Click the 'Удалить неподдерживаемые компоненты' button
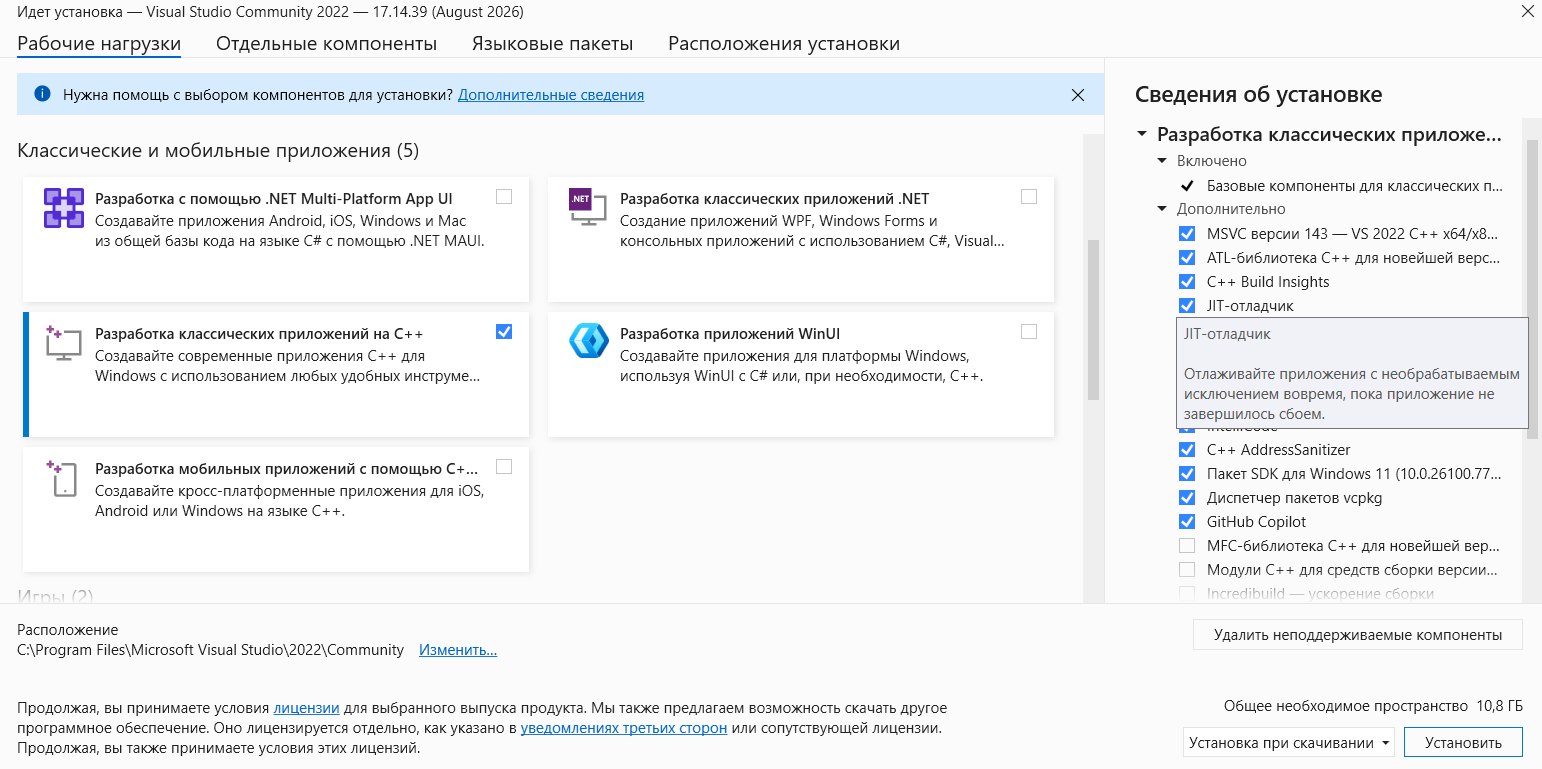Screen dimensions: 1542x769 click(x=1358, y=635)
